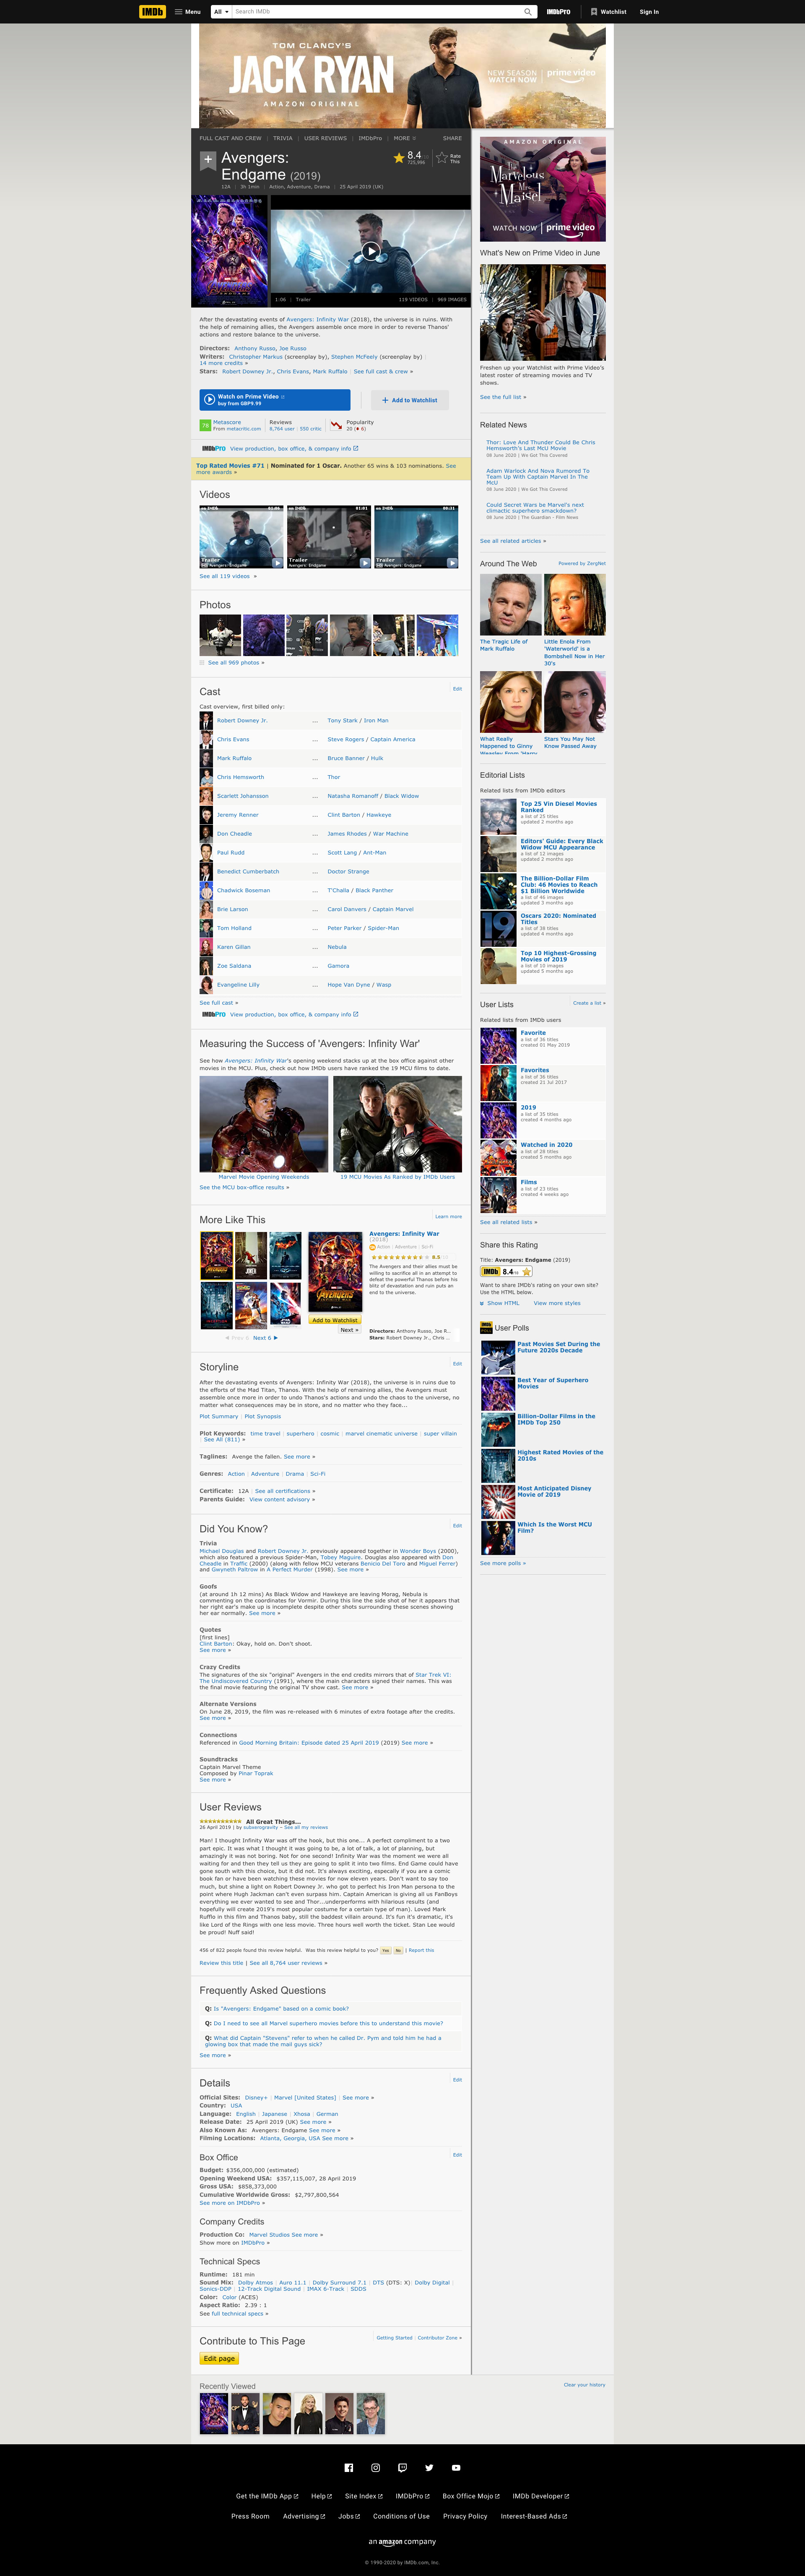
Task: Open the hamburger Menu in header
Action: point(187,12)
